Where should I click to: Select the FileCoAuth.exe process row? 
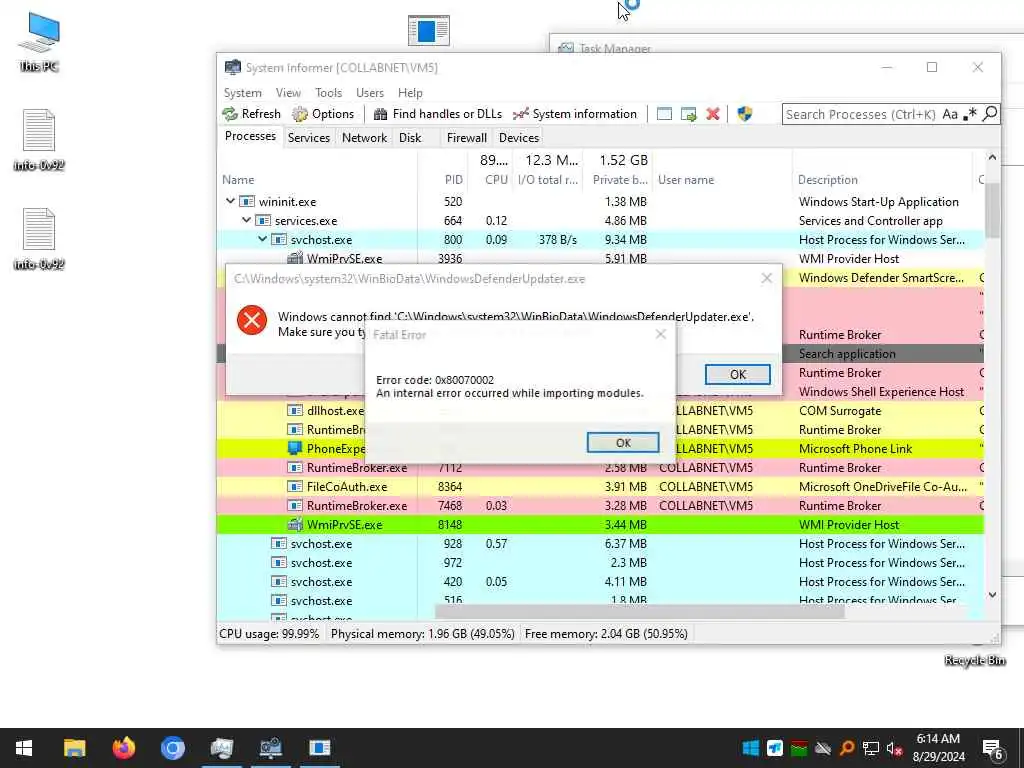coord(601,487)
